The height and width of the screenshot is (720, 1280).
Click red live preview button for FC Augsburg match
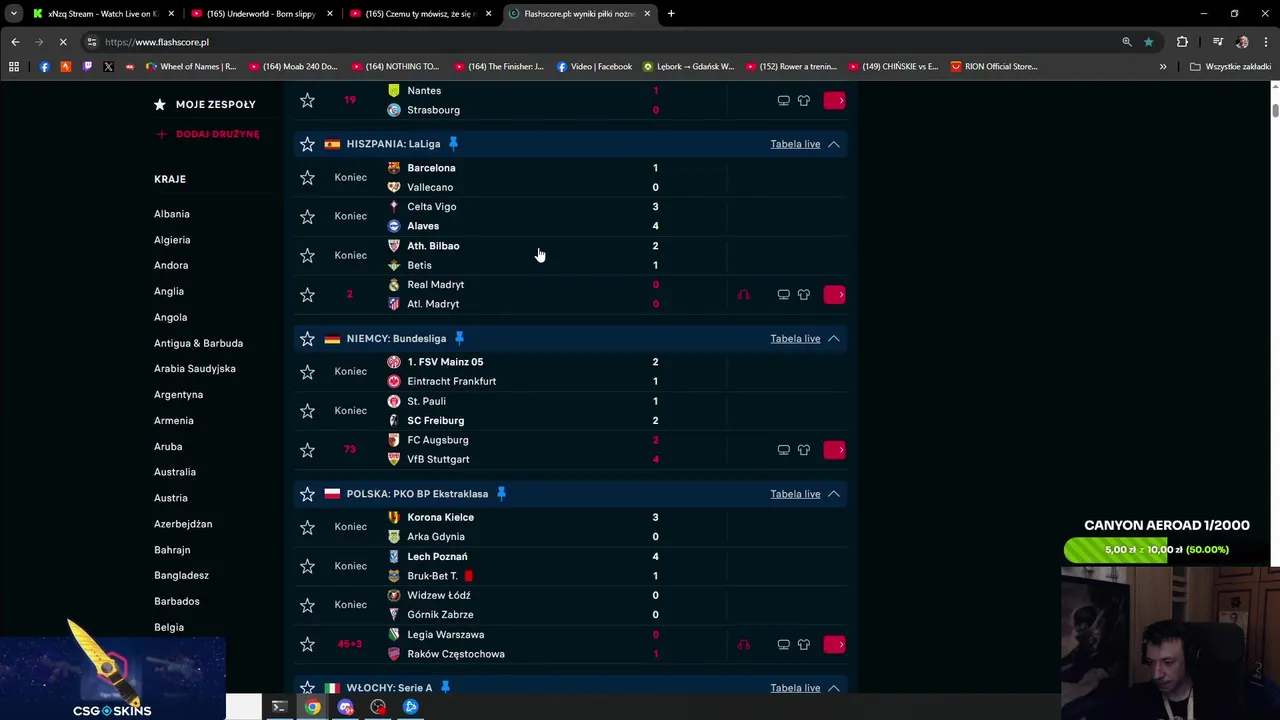835,450
